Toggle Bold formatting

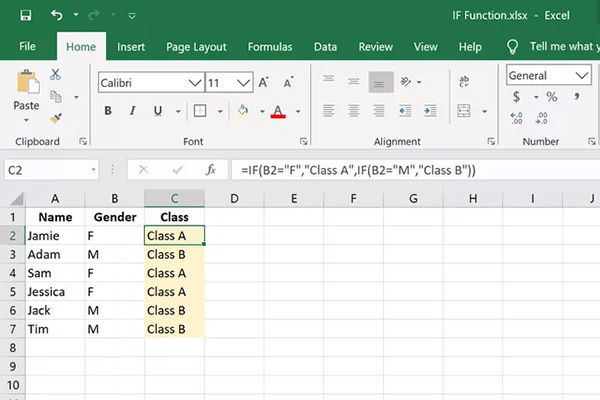click(x=108, y=111)
